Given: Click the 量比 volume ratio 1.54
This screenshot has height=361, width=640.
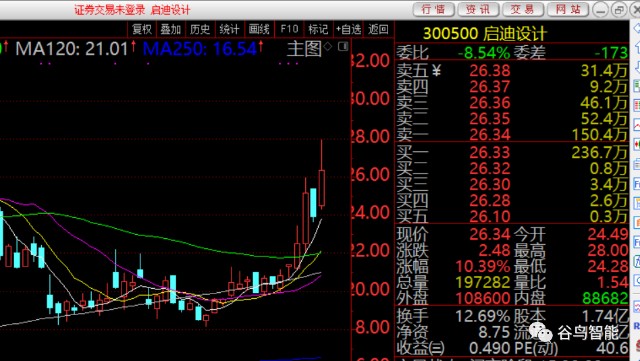Looking at the screenshot, I should [612, 282].
